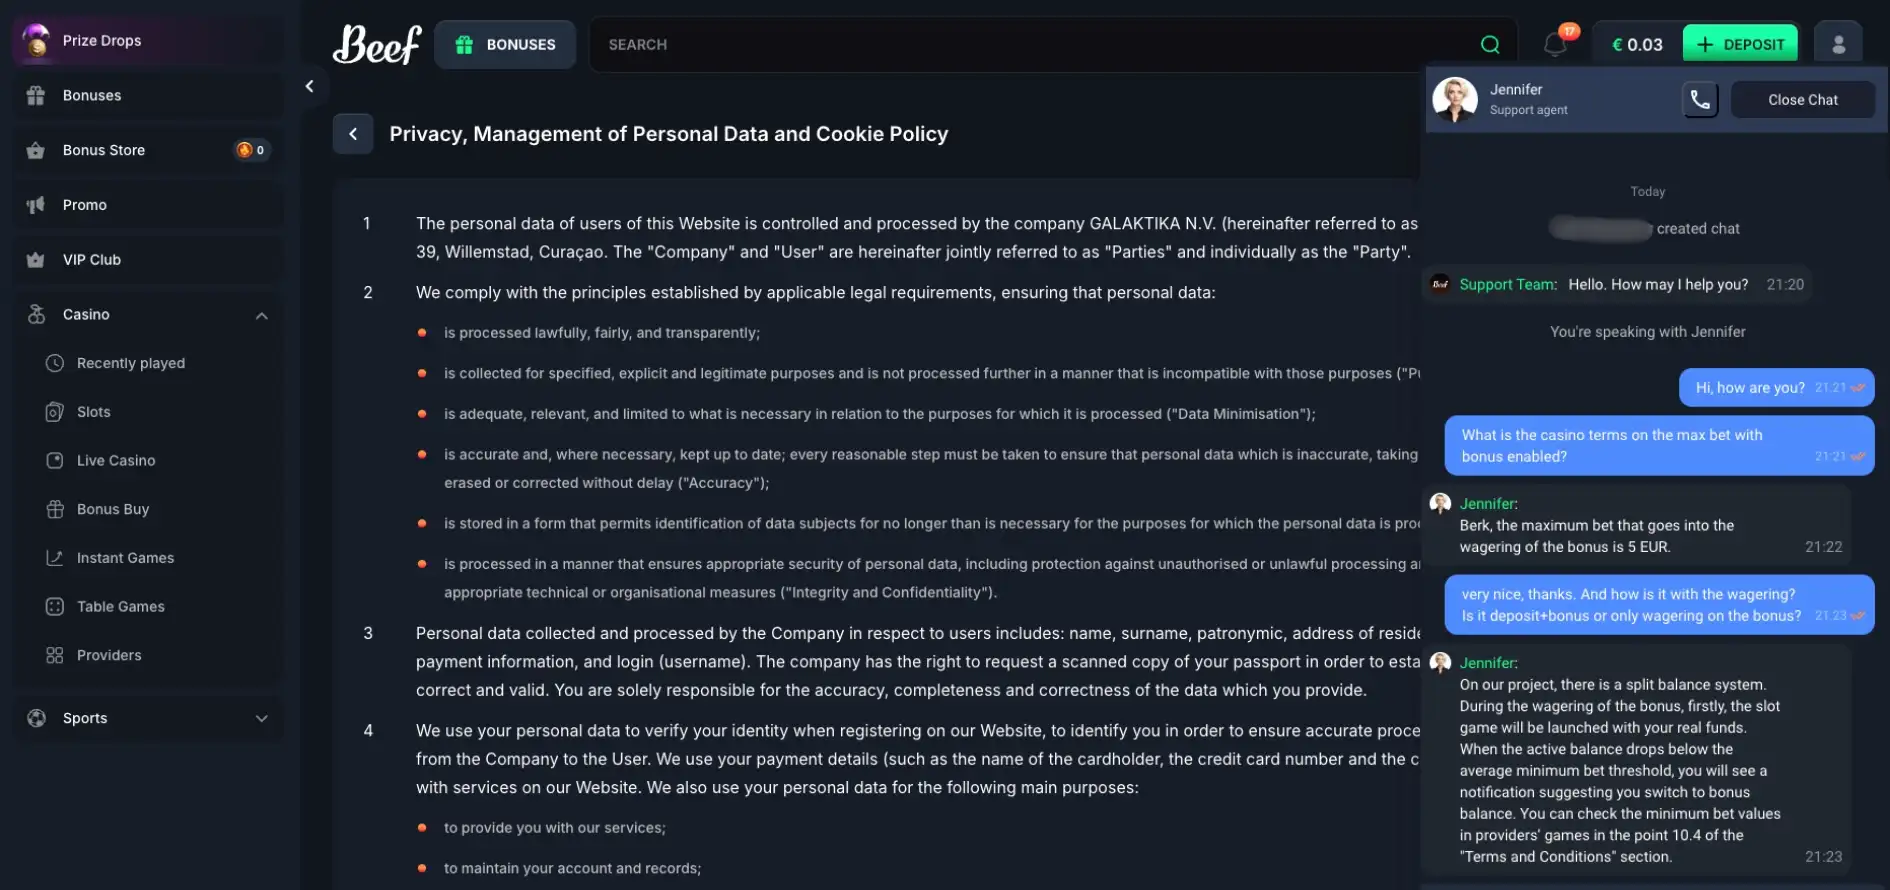Open the VIP Club menu item
The image size is (1890, 890).
(x=92, y=260)
